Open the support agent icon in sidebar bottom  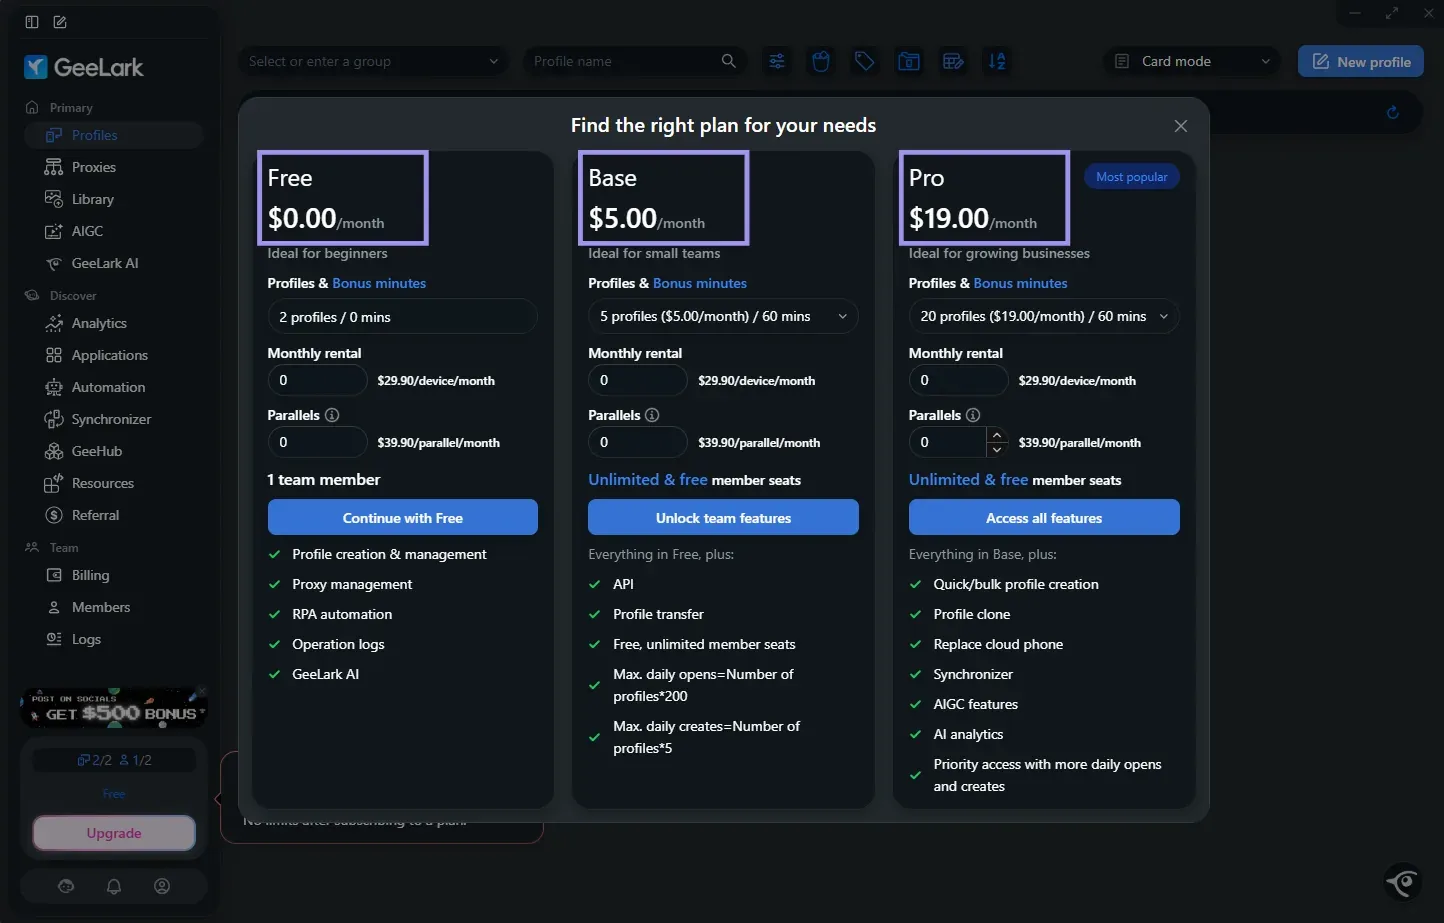pyautogui.click(x=66, y=886)
